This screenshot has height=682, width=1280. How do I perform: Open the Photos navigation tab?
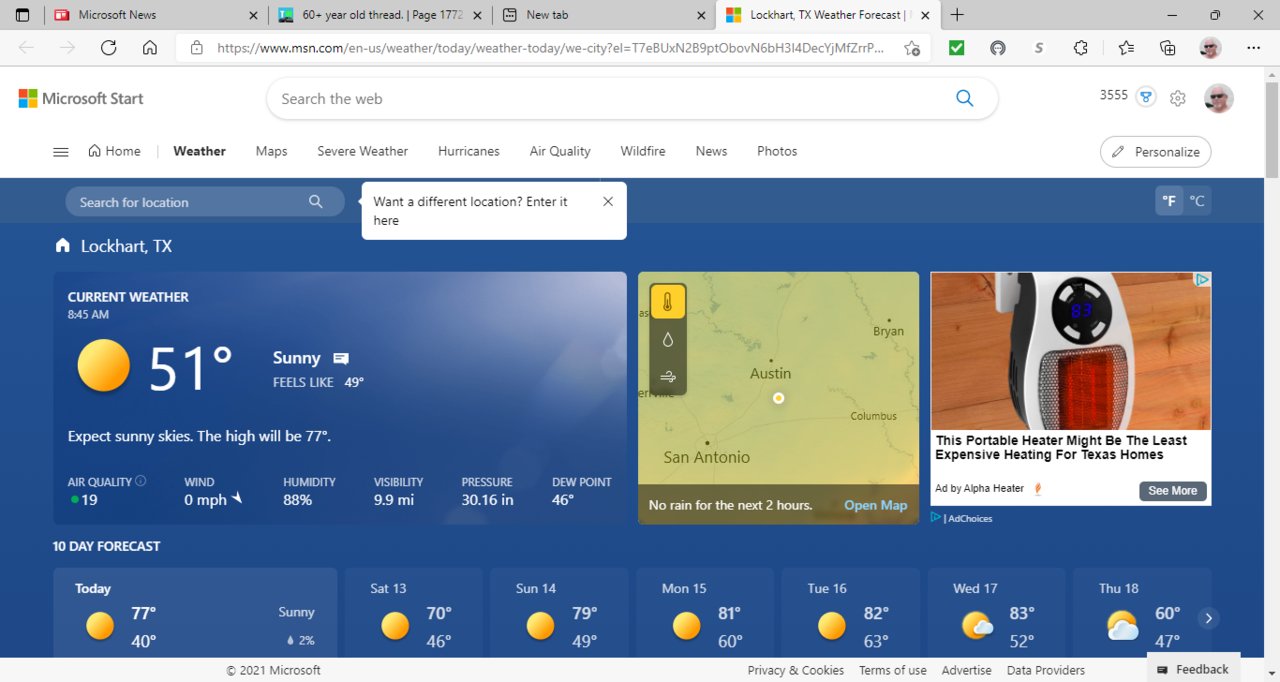pyautogui.click(x=777, y=151)
